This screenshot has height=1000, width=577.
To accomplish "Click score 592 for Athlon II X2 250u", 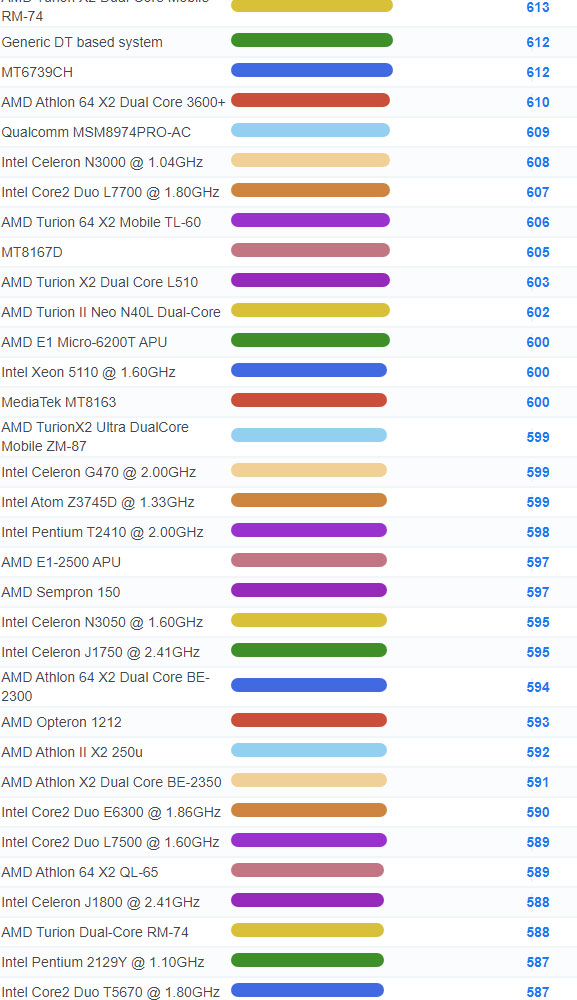I will (x=538, y=753).
